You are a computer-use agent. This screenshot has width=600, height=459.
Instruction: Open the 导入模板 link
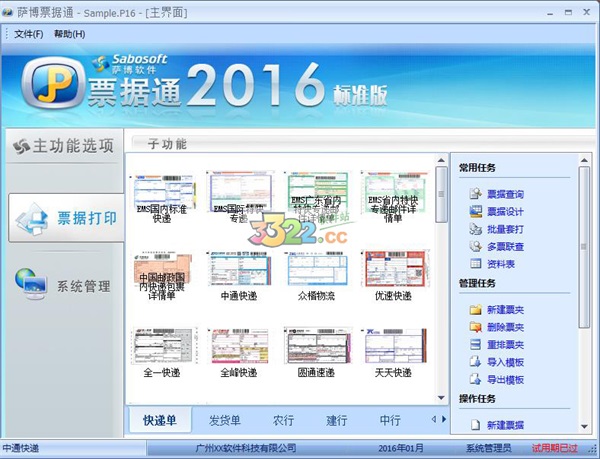505,362
